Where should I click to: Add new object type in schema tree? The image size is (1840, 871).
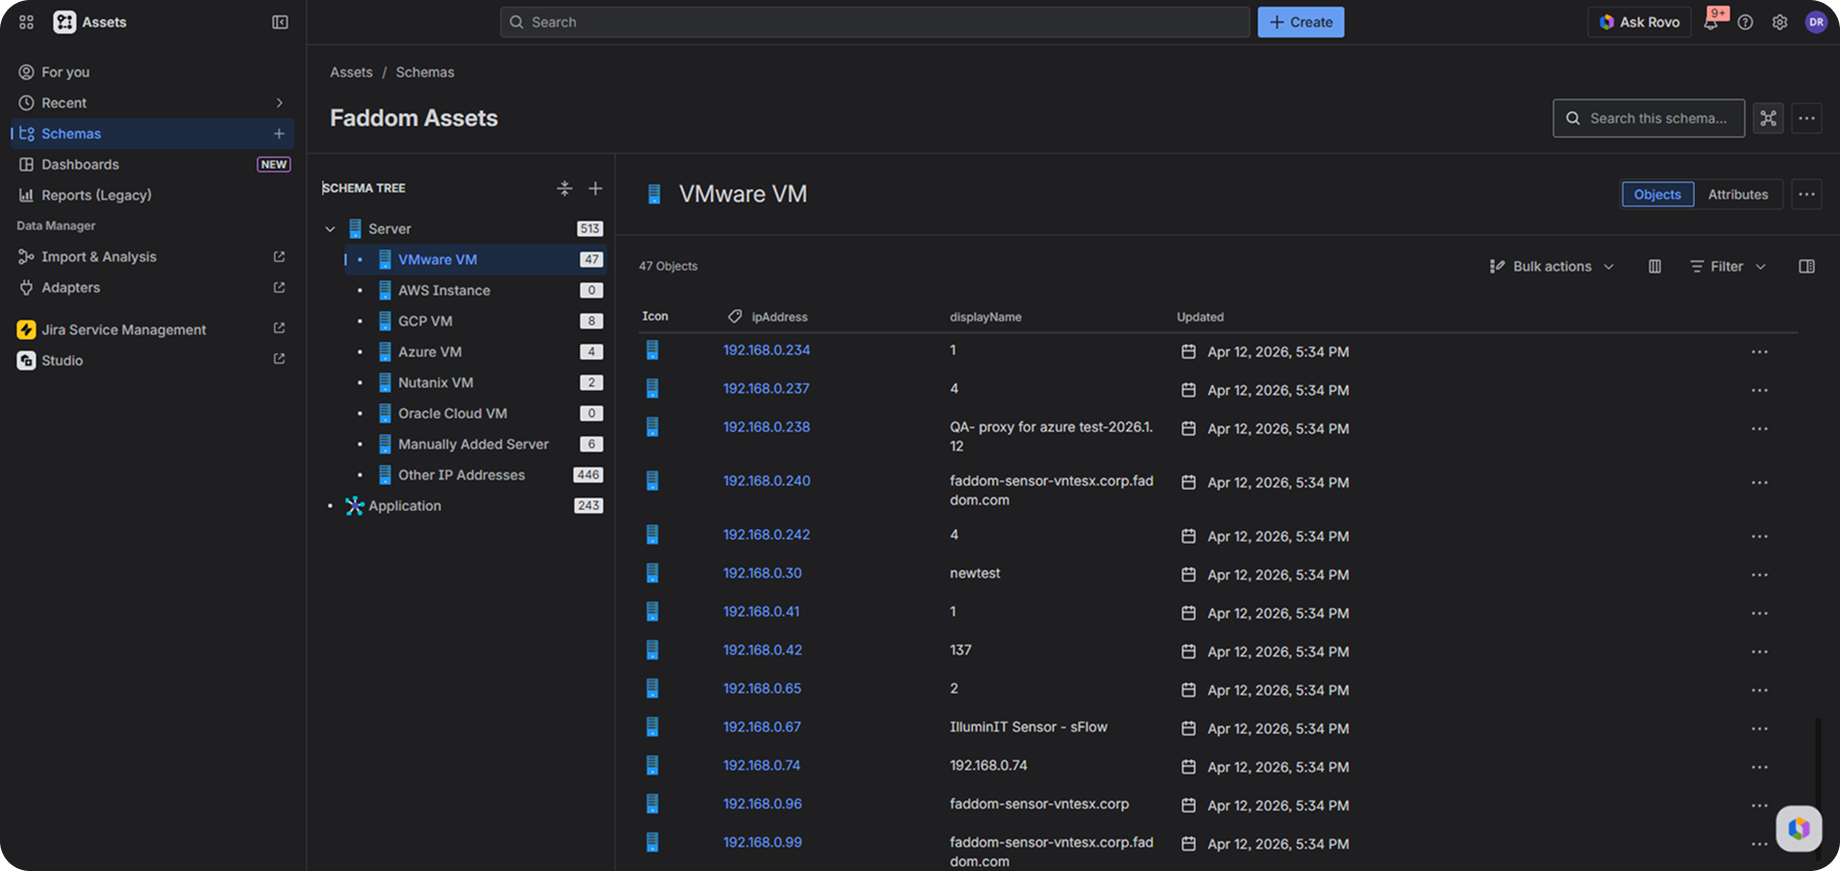click(595, 188)
